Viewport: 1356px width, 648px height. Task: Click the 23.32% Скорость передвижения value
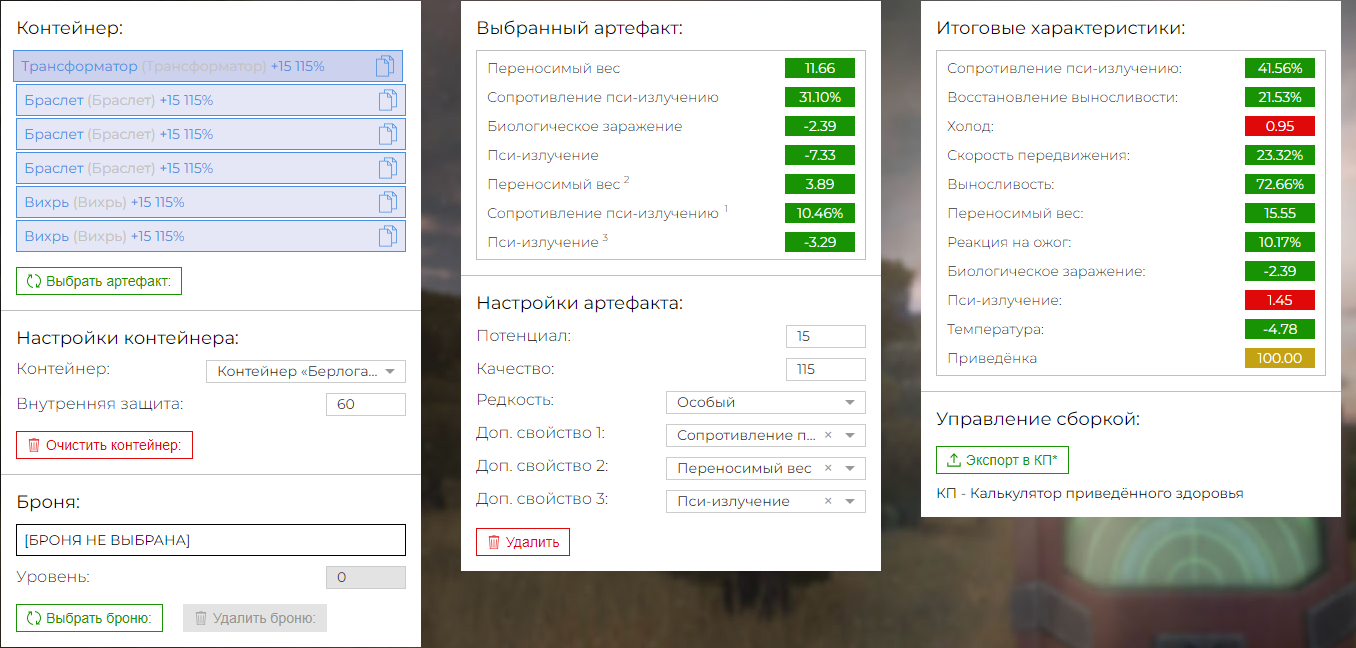[x=1280, y=155]
